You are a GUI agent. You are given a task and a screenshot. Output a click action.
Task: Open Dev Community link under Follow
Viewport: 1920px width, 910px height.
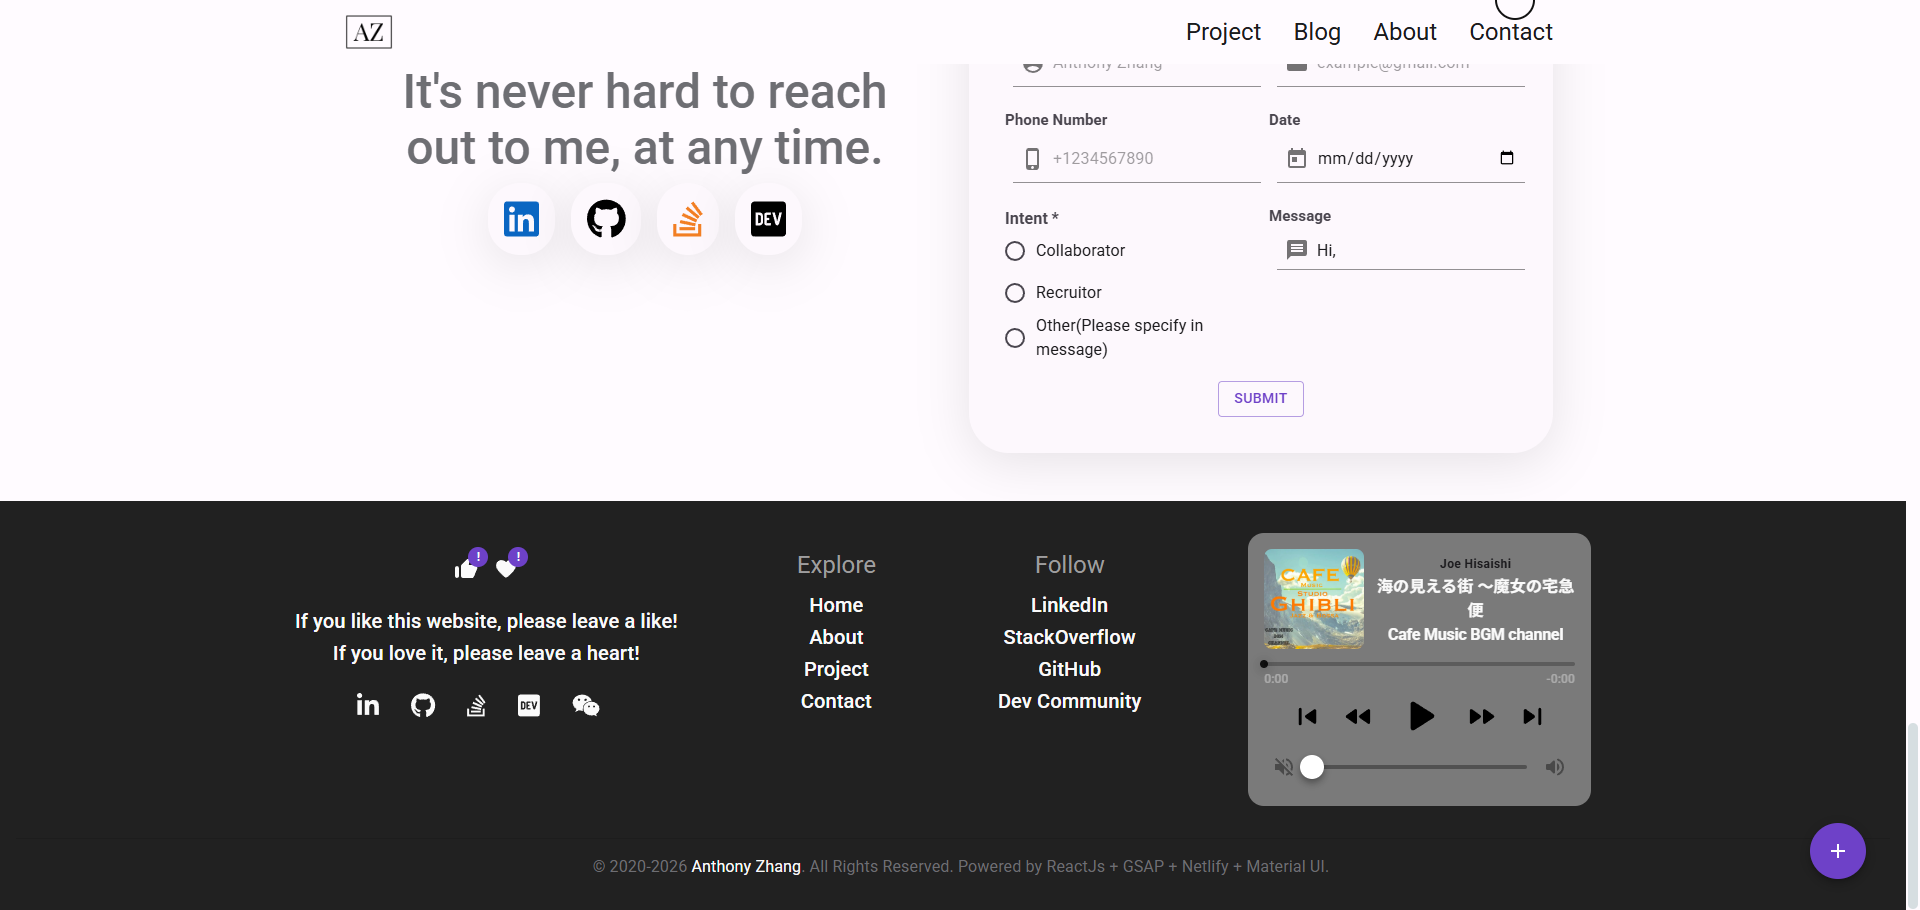[1069, 701]
